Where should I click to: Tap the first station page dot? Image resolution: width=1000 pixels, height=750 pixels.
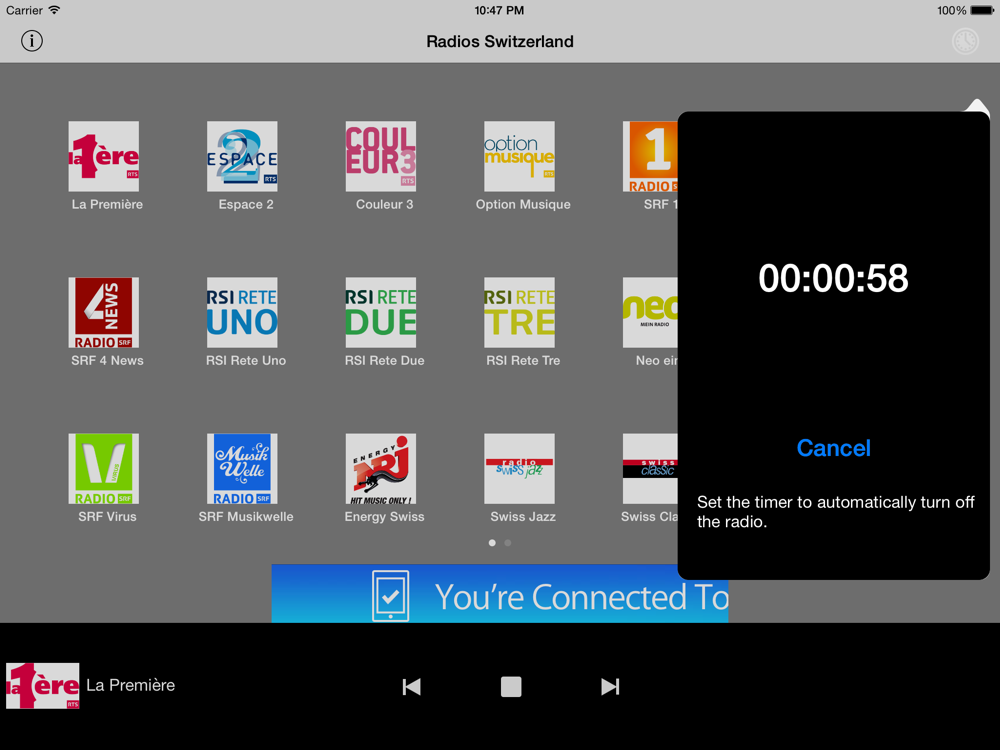[492, 543]
